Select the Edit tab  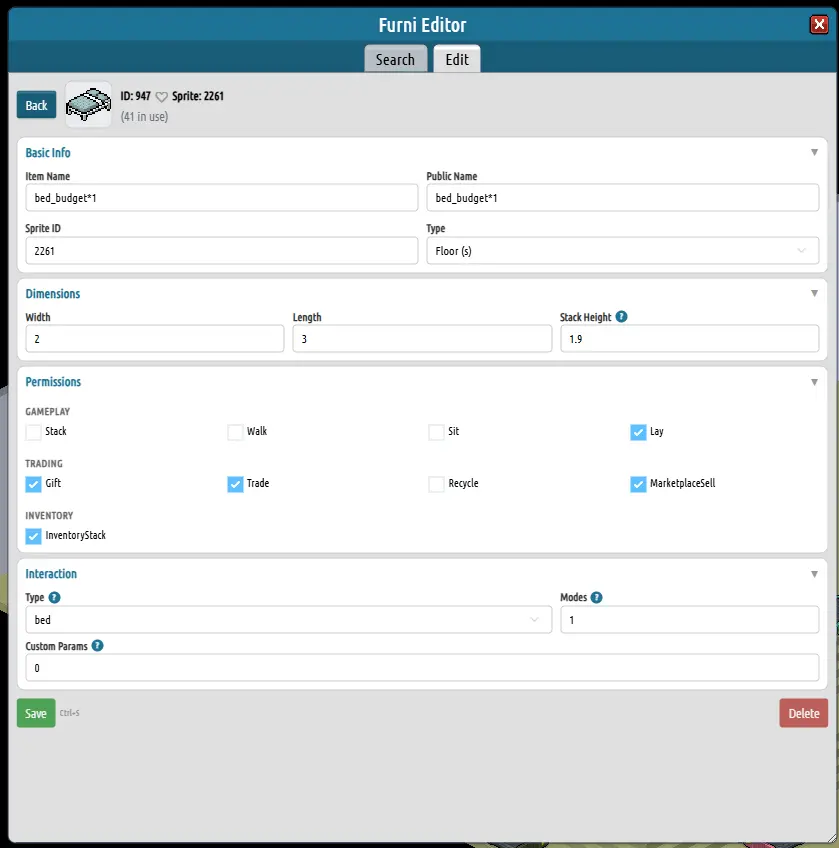tap(457, 59)
